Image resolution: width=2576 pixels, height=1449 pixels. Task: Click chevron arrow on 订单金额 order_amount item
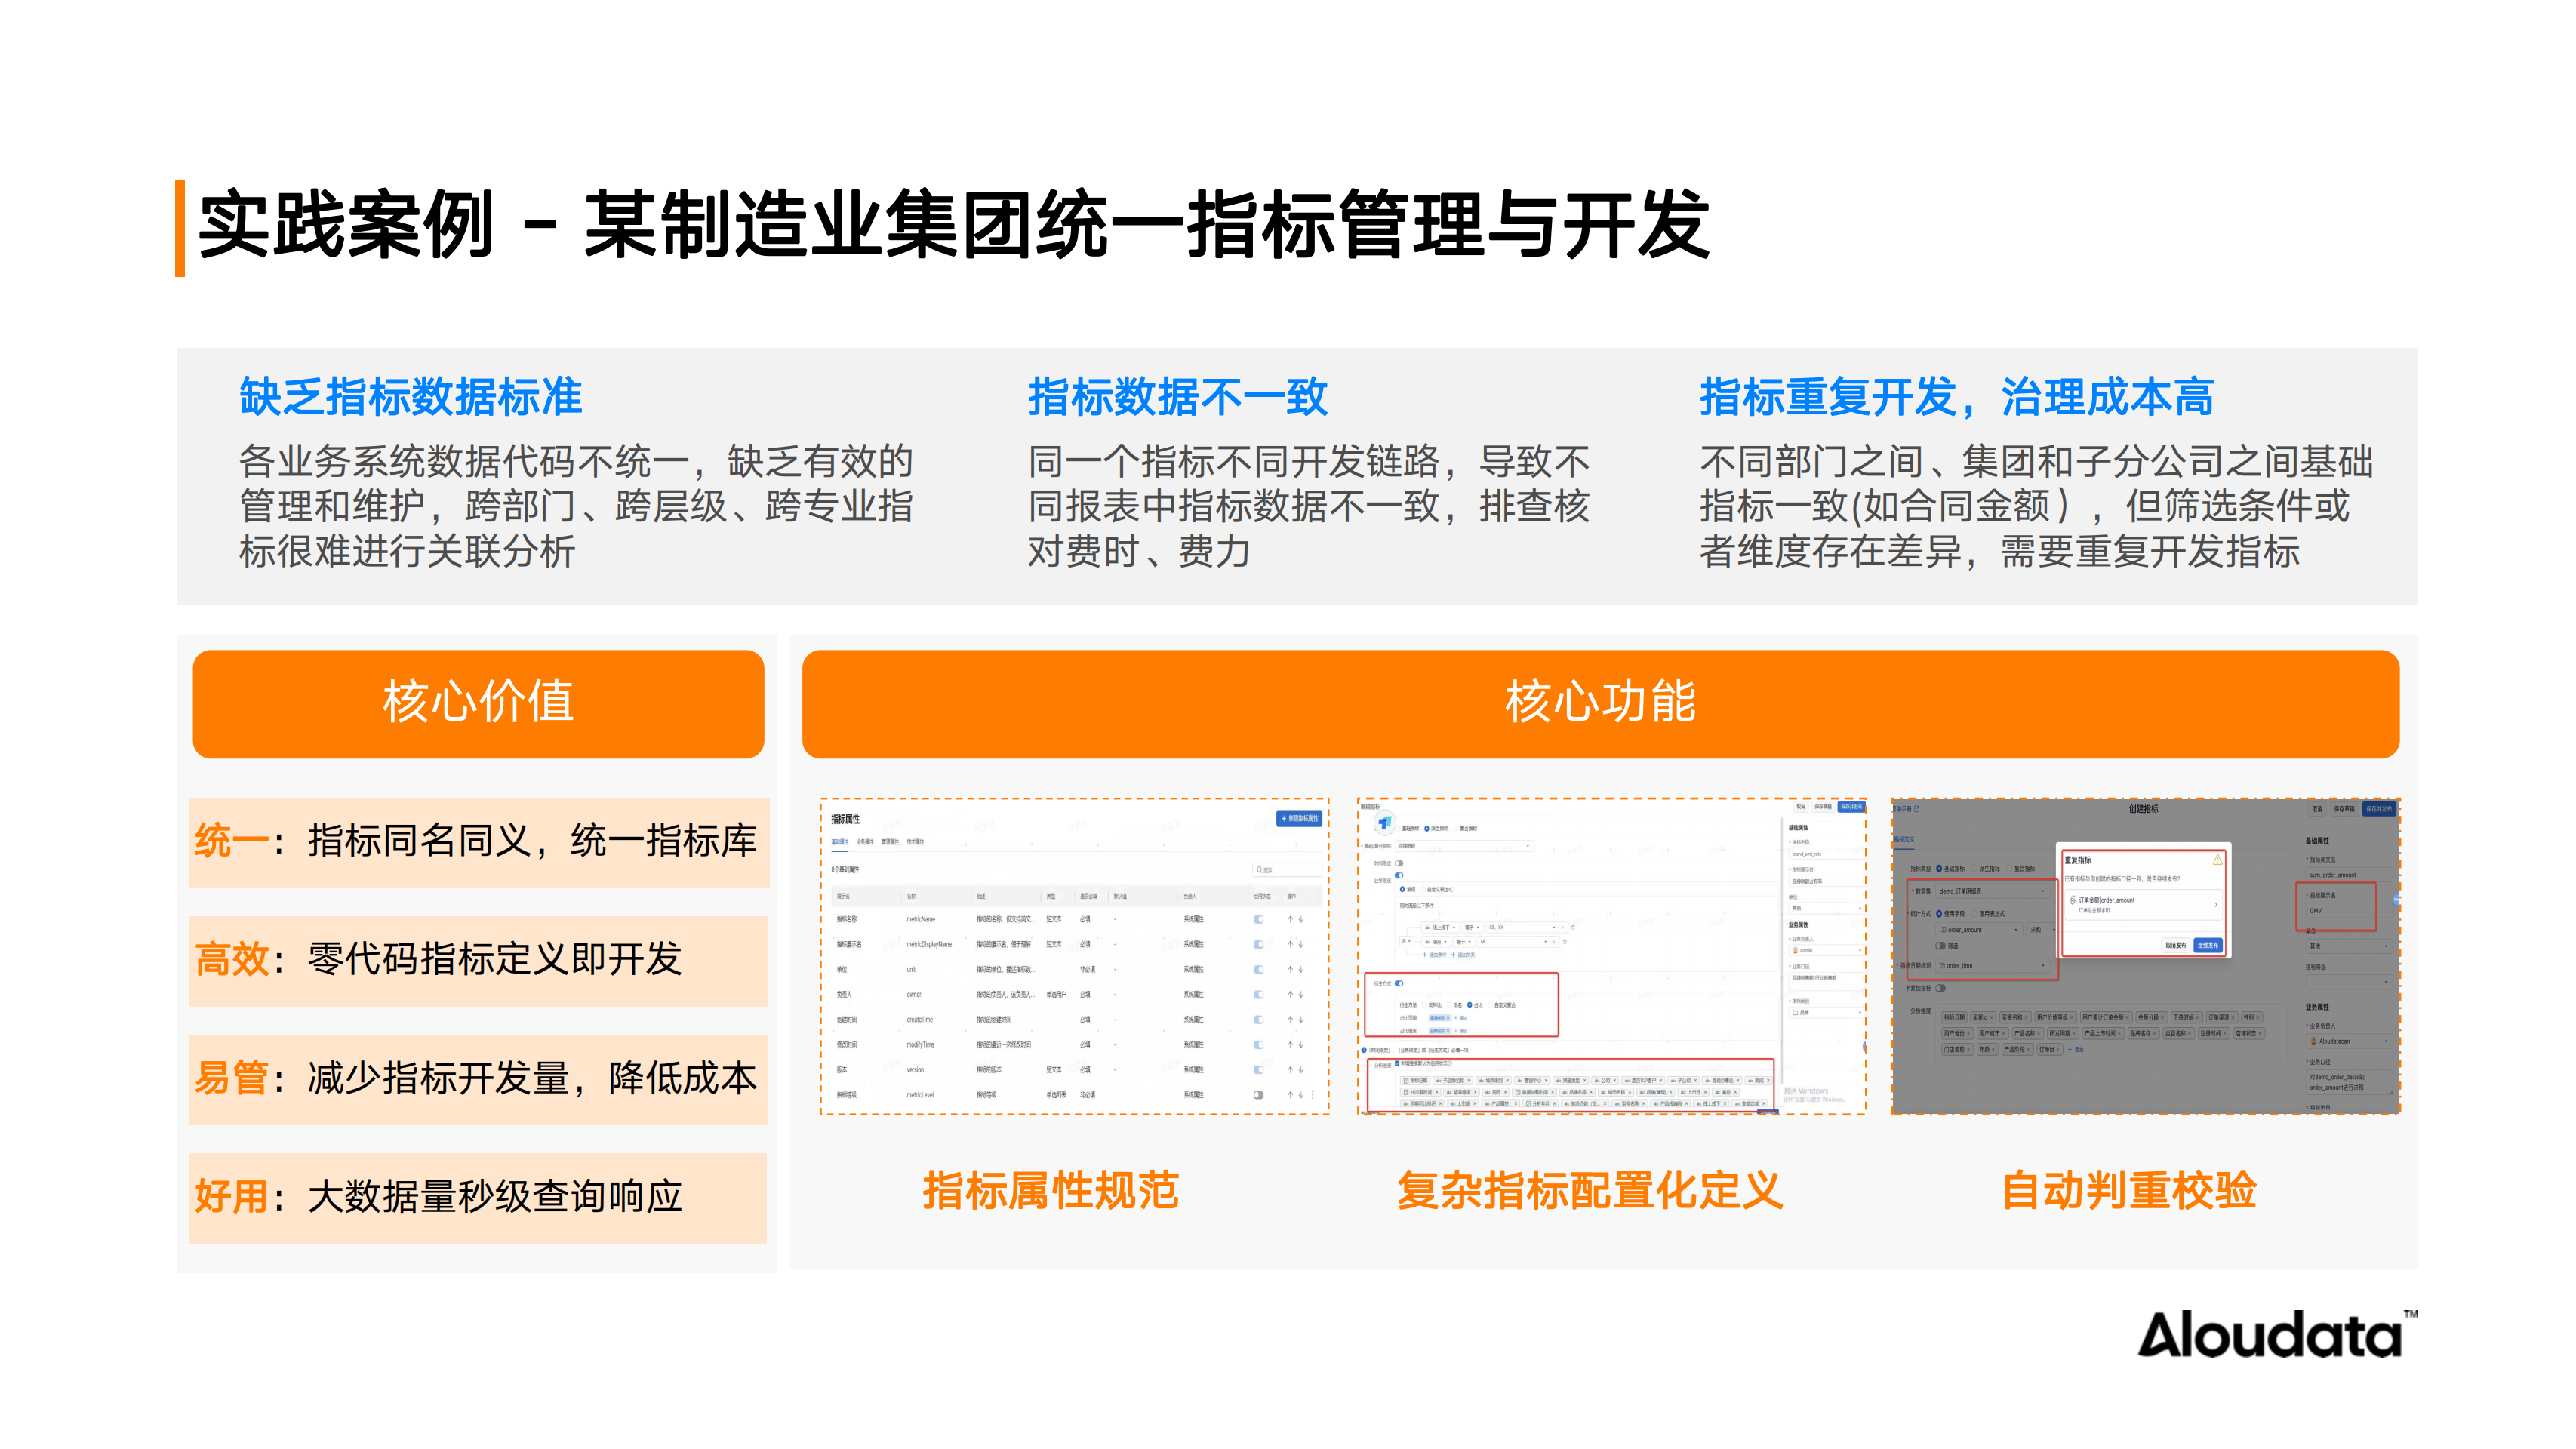click(x=2216, y=905)
